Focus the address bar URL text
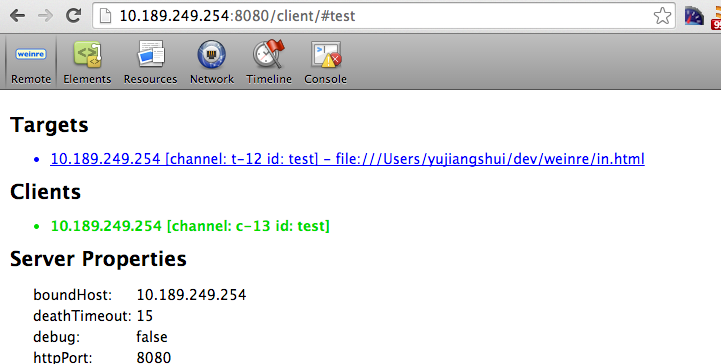This screenshot has width=721, height=364. point(237,16)
